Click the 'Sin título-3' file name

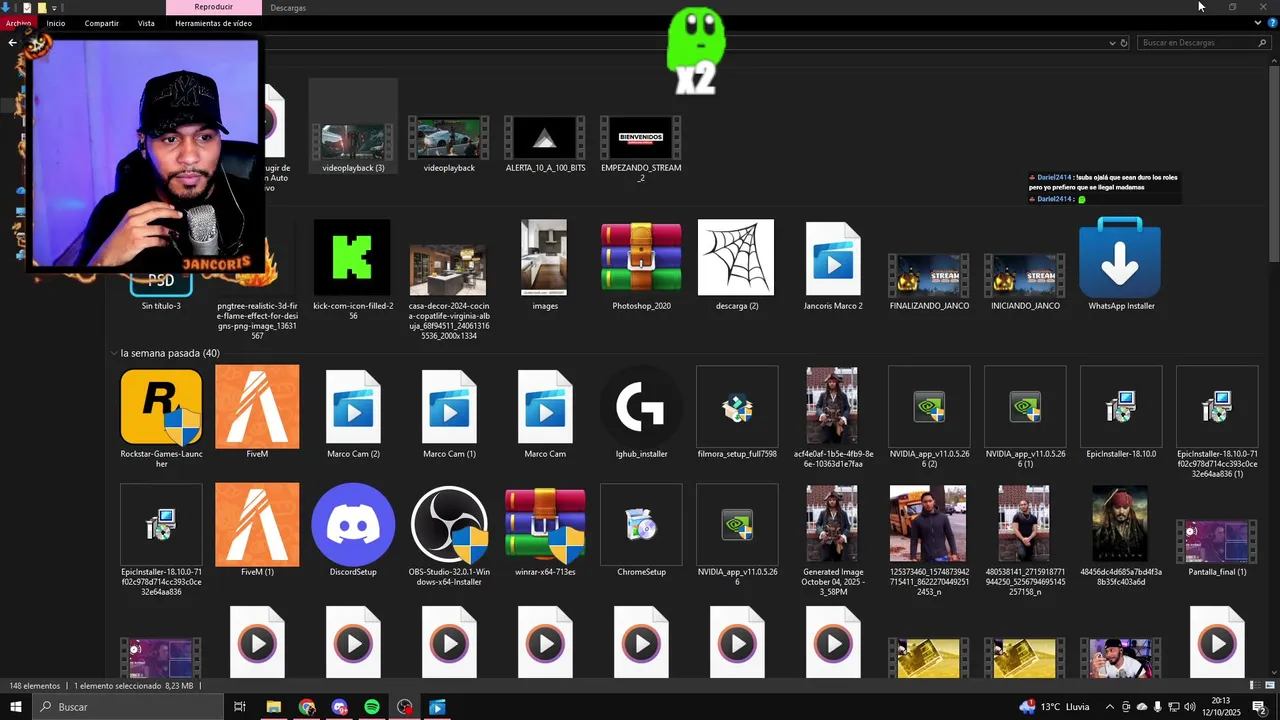pos(161,306)
